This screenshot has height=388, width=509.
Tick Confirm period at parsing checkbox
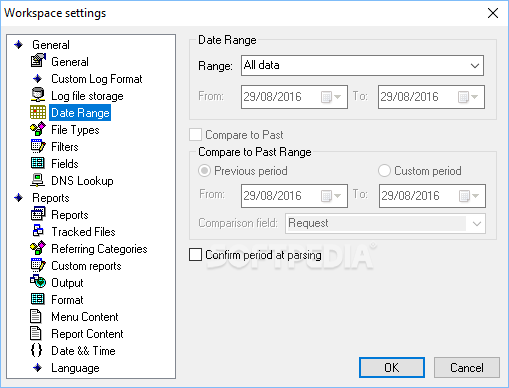195,255
